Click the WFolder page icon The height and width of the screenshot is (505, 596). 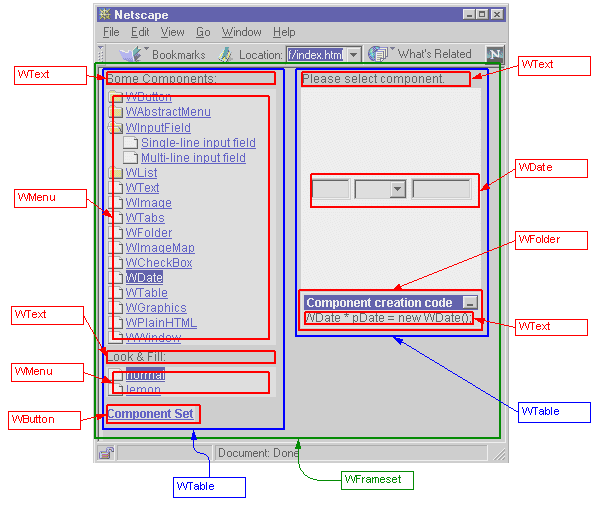(116, 233)
